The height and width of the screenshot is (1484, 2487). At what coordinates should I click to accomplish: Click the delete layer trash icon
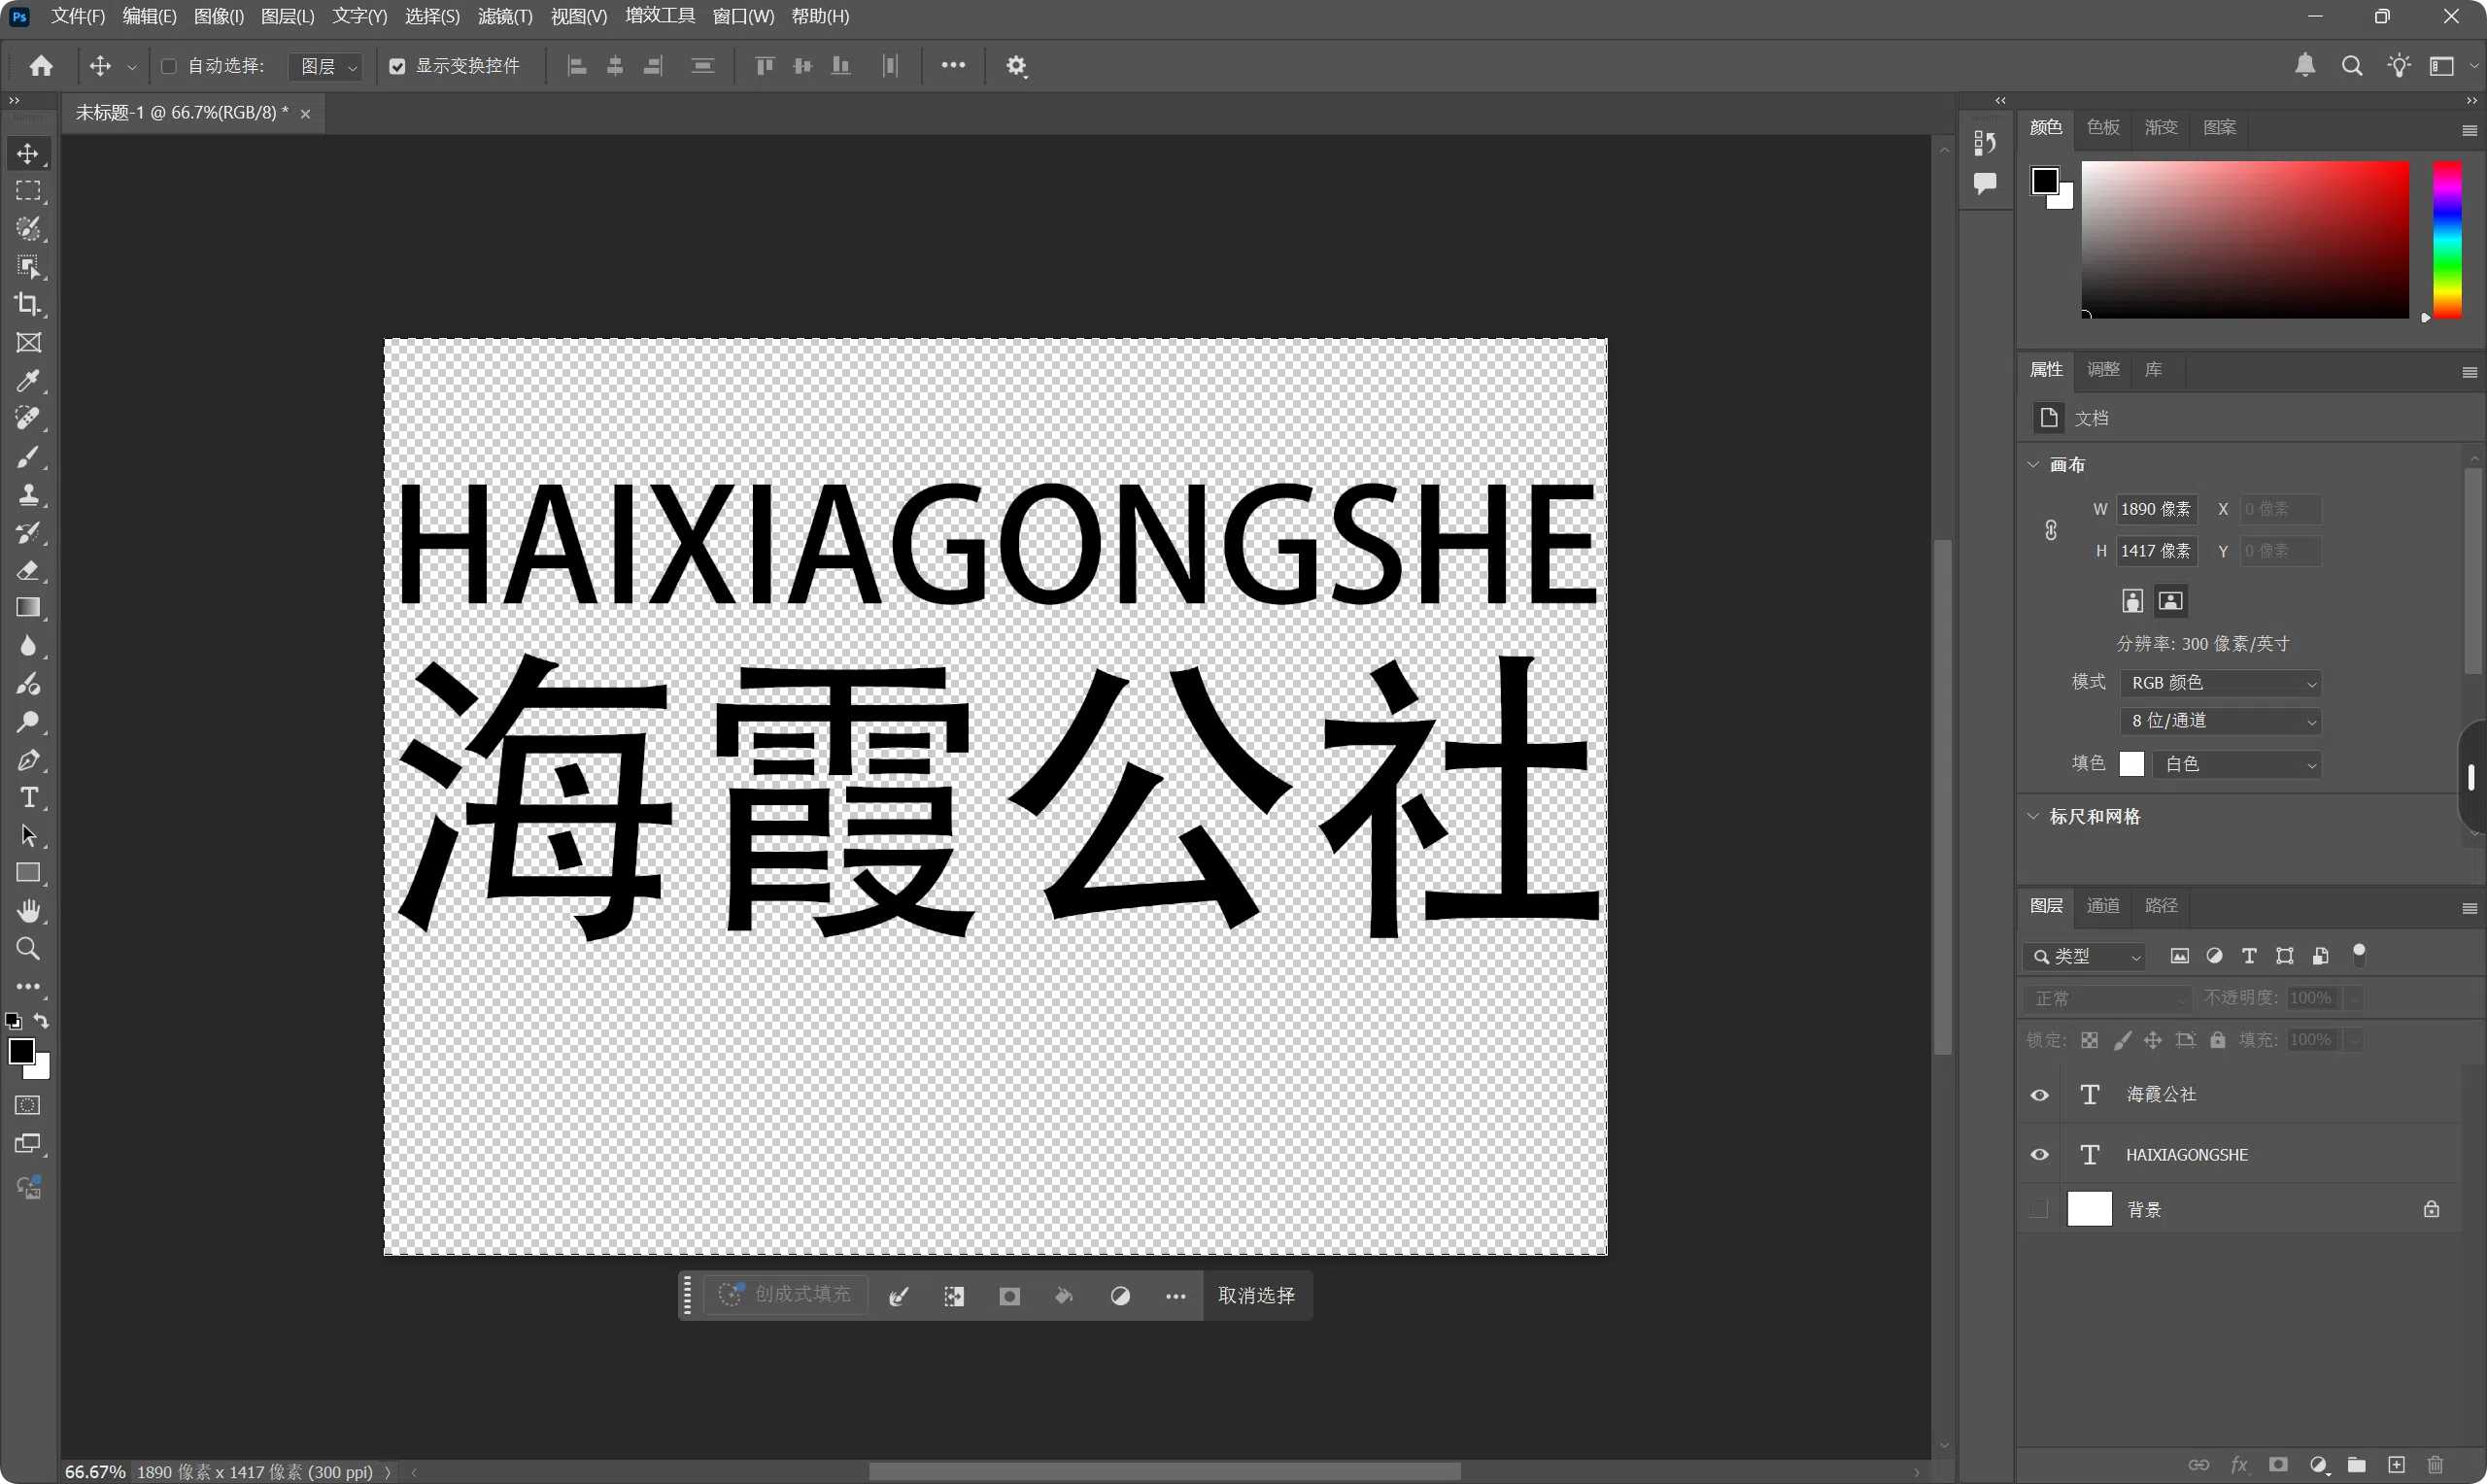(x=2435, y=1465)
